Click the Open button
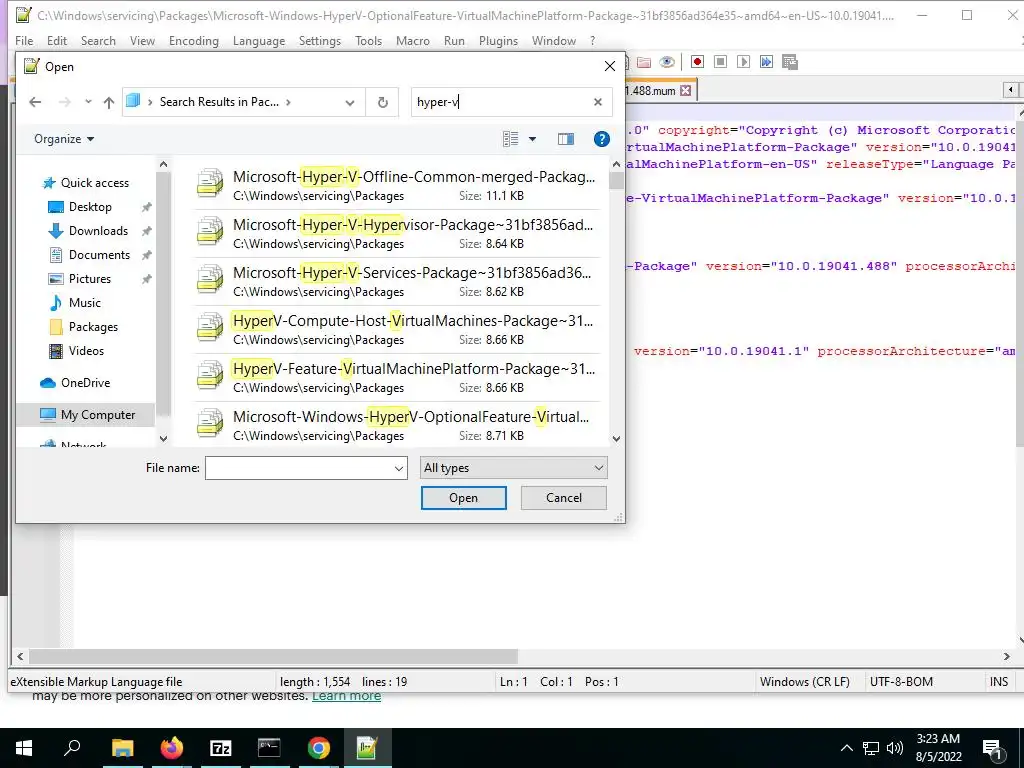This screenshot has height=768, width=1024. pos(464,498)
